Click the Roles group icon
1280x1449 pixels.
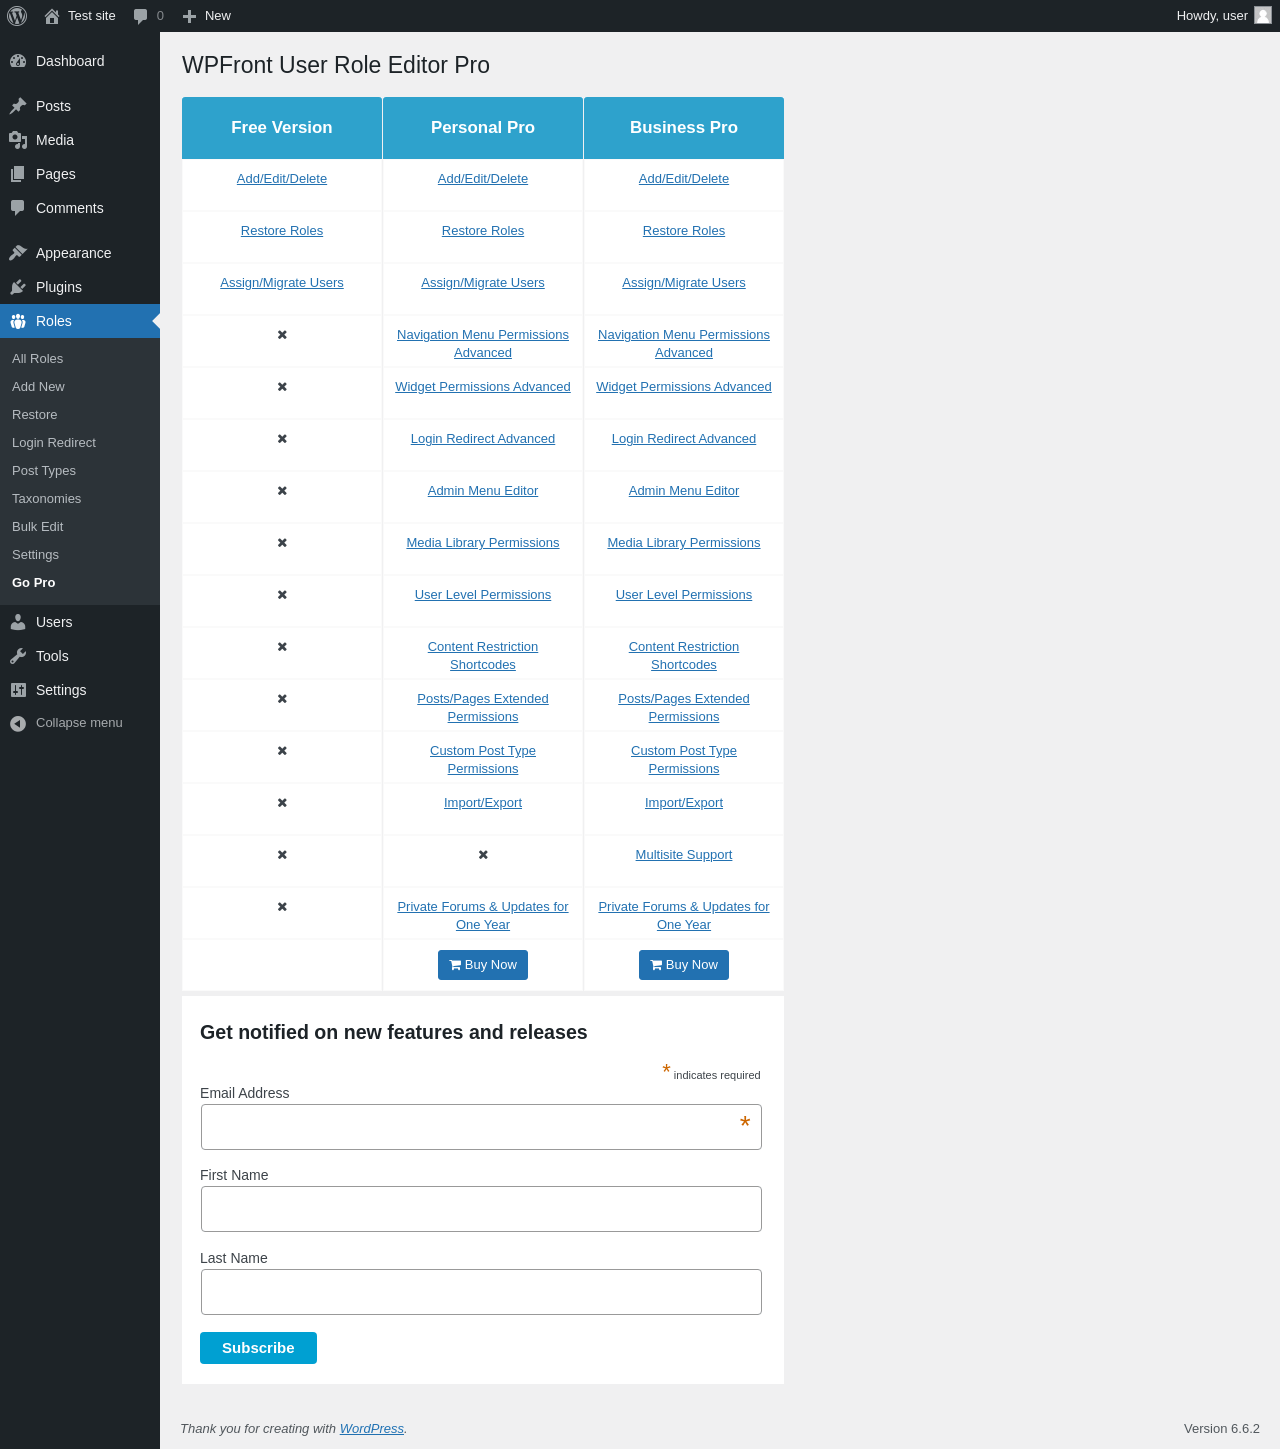(18, 321)
